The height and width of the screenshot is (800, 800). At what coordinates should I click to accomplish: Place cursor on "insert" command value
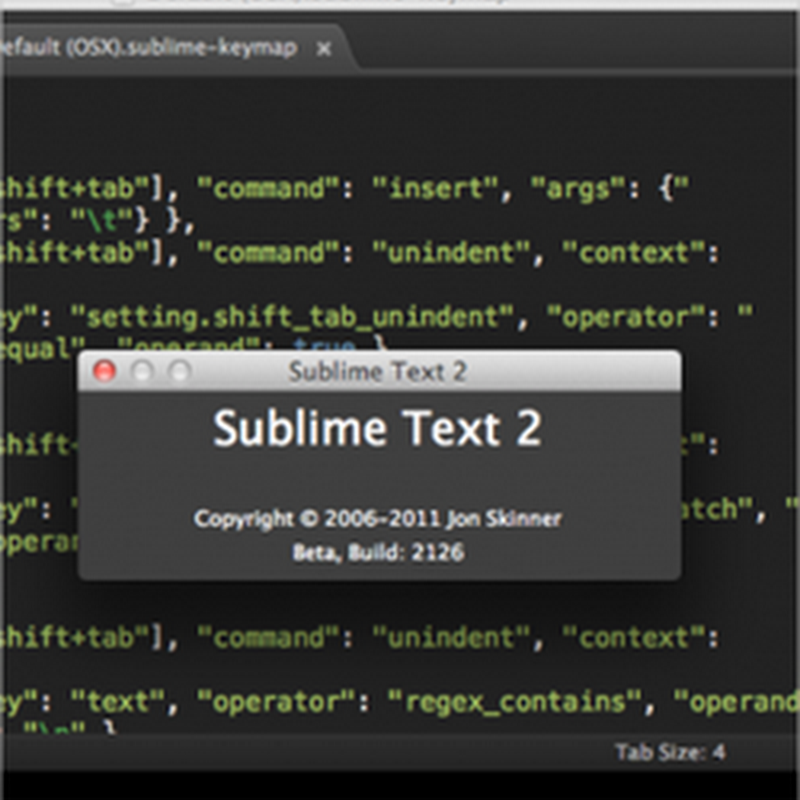click(x=435, y=188)
